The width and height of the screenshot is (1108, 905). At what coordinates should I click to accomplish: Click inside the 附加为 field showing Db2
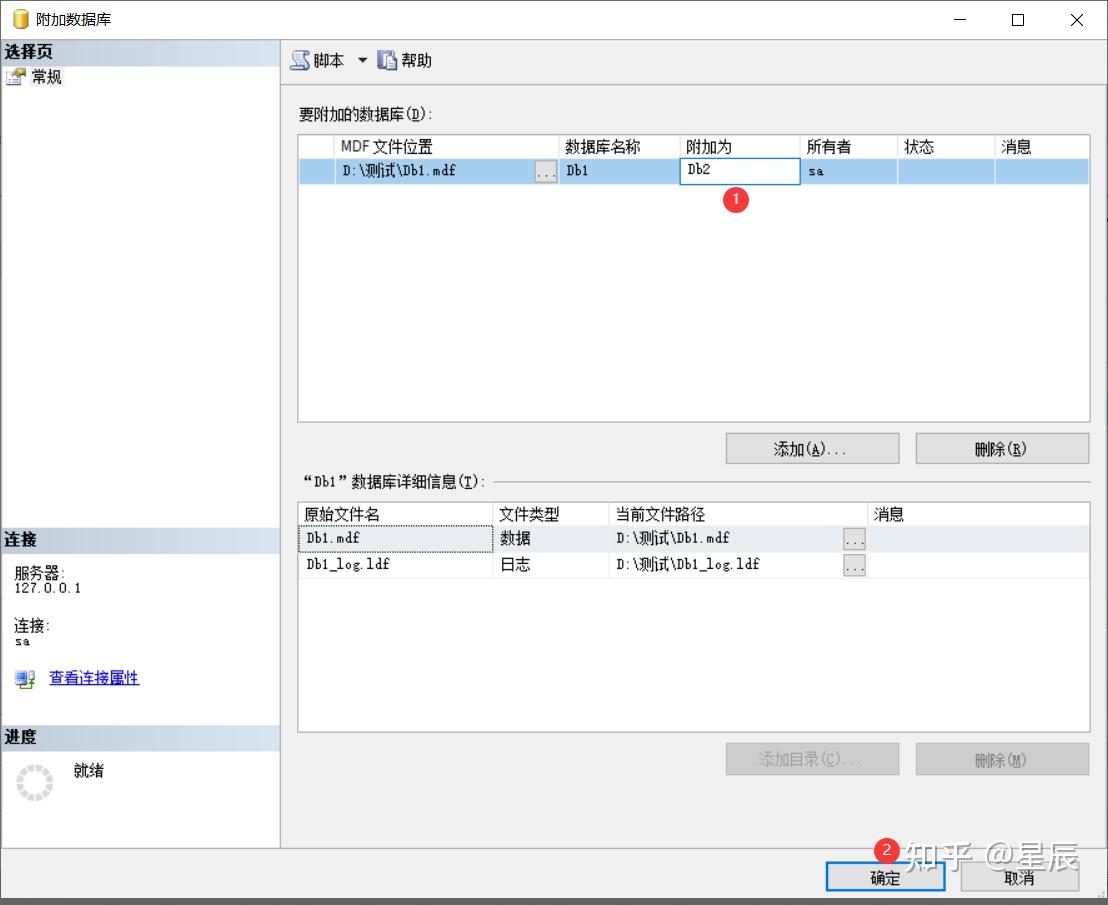point(740,171)
